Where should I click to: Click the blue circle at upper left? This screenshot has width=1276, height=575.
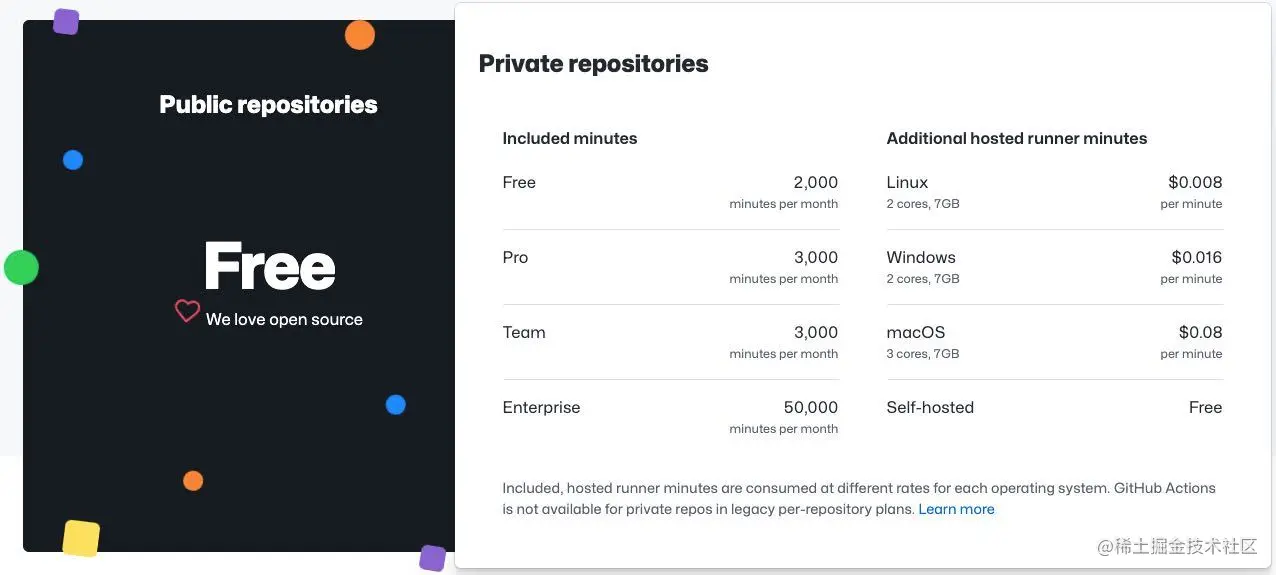[73, 160]
